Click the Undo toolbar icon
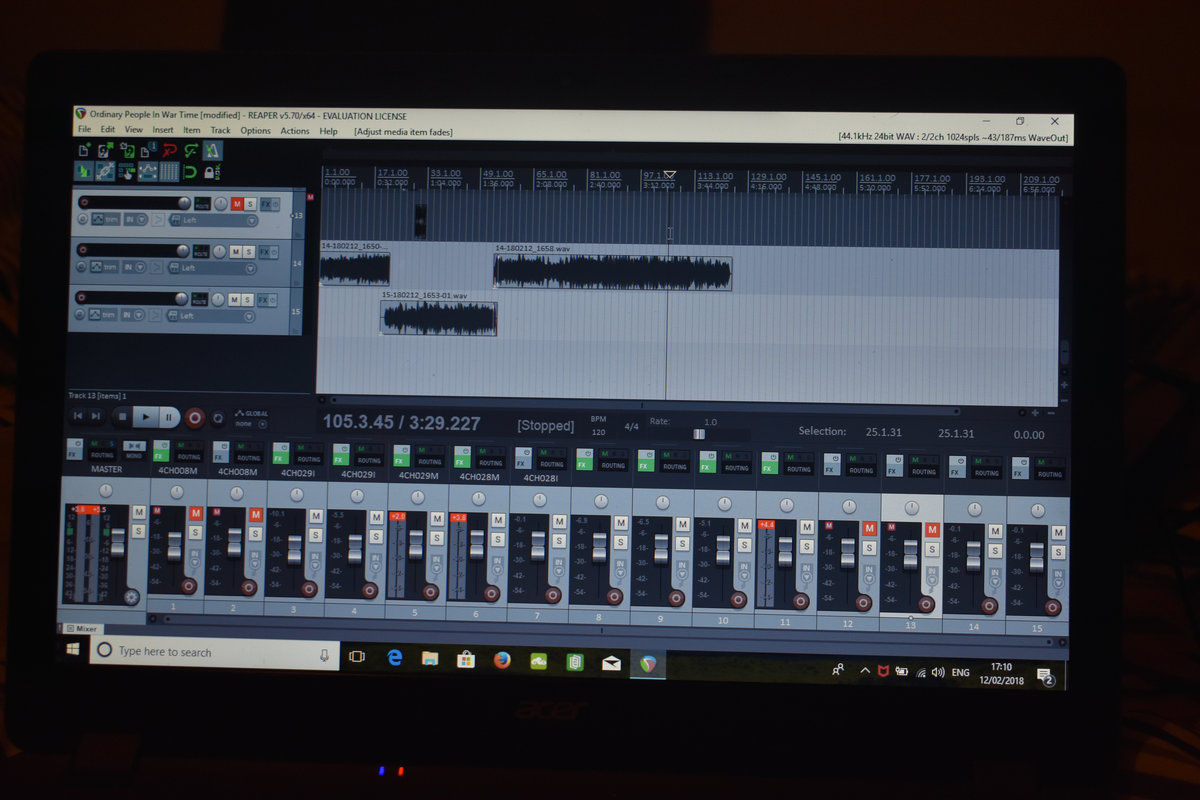The image size is (1200, 800). [x=169, y=151]
